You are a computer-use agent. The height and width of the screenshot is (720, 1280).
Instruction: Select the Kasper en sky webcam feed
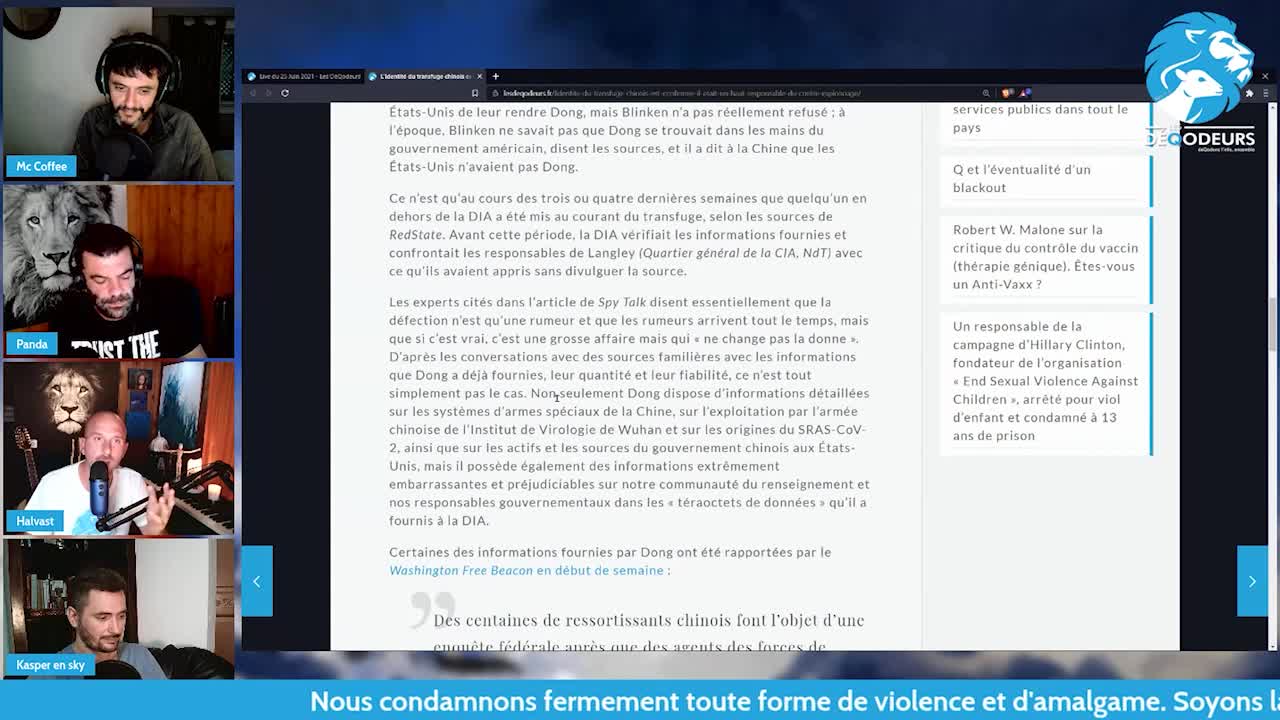click(118, 608)
